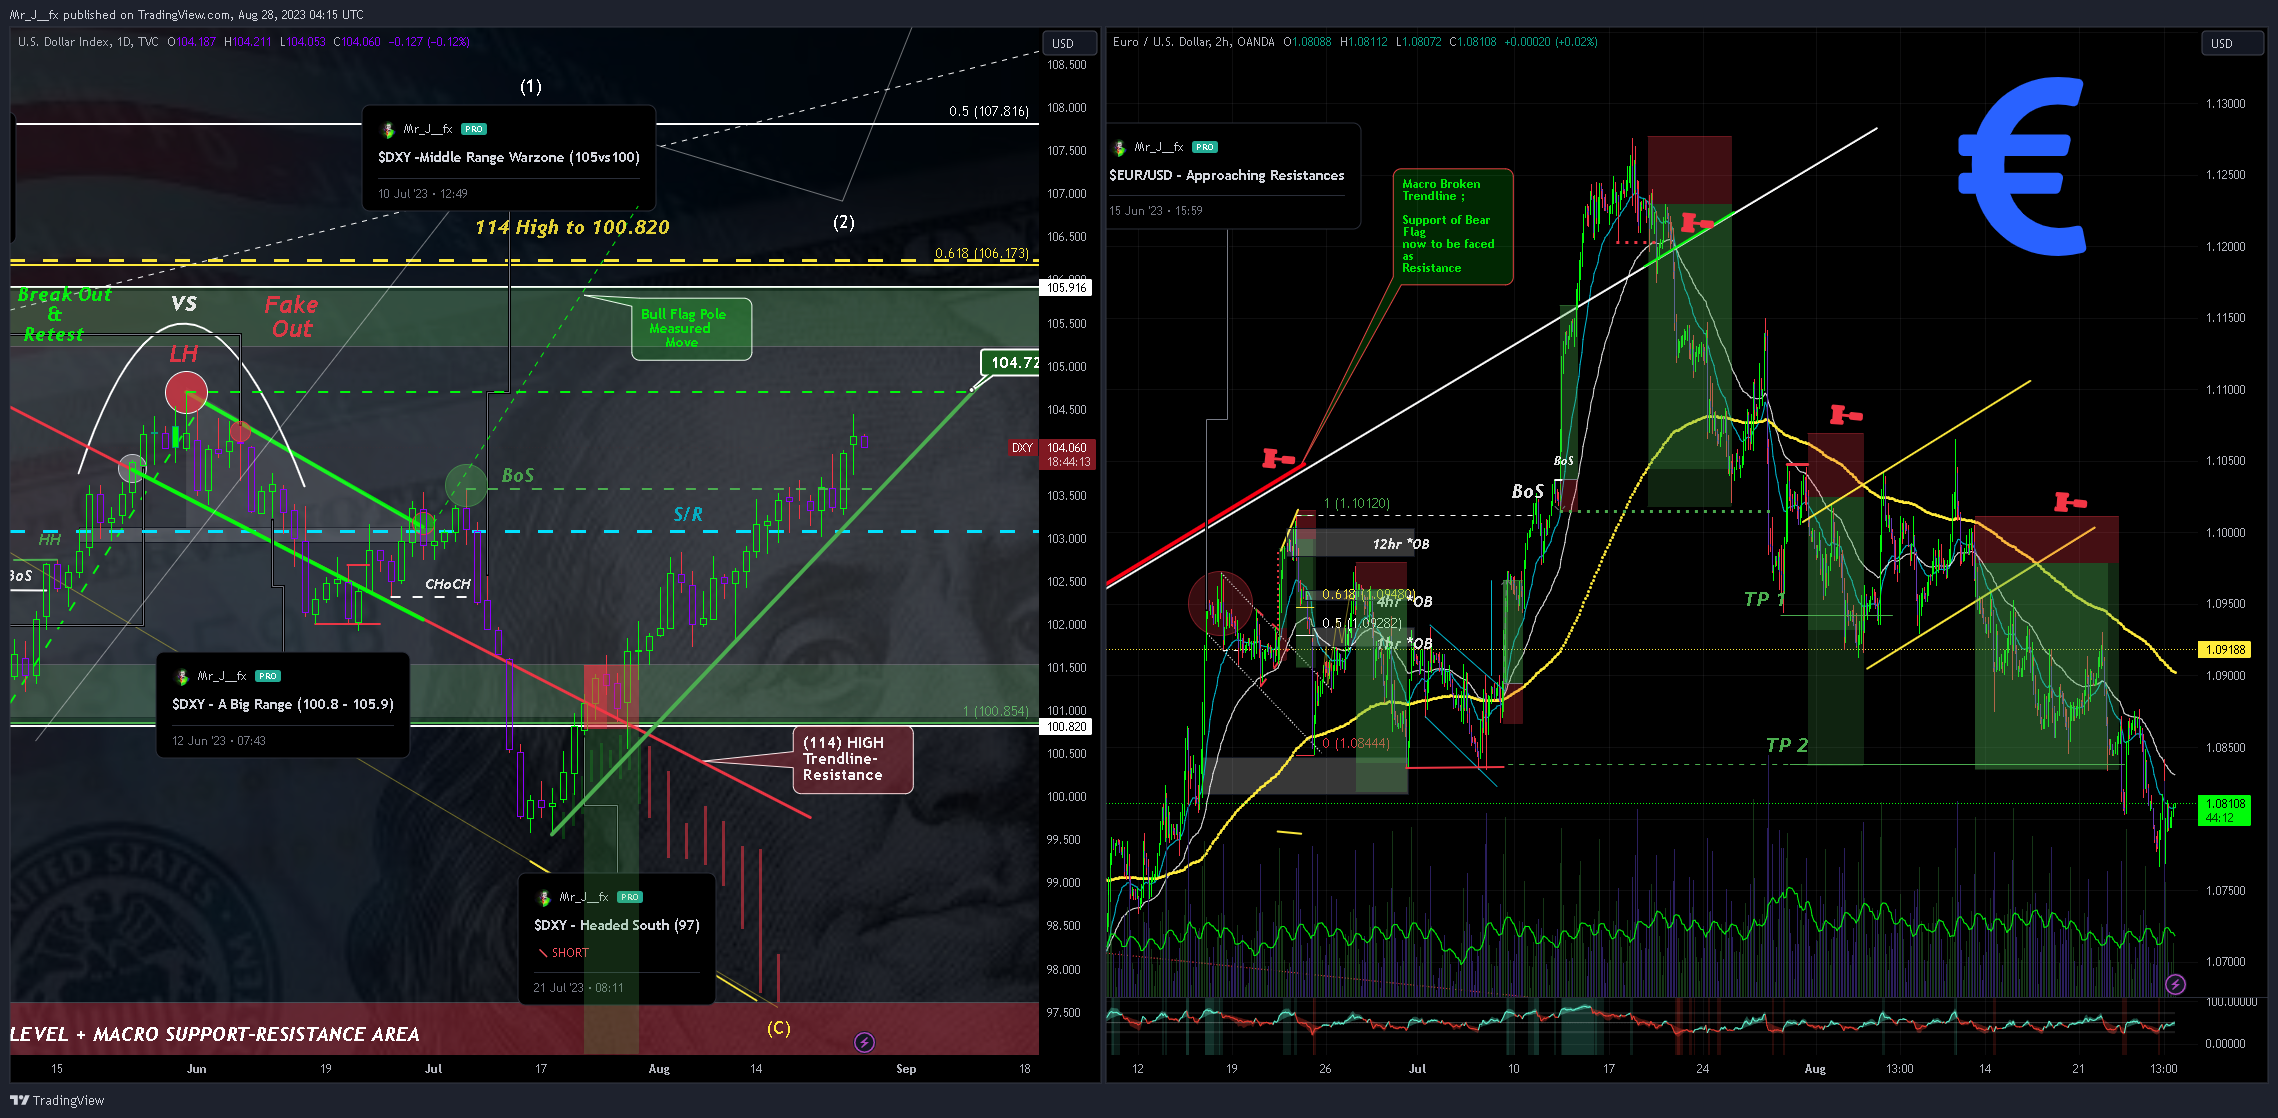
Task: Click the '0 (1.08444)' fib label
Action: pyautogui.click(x=1355, y=743)
